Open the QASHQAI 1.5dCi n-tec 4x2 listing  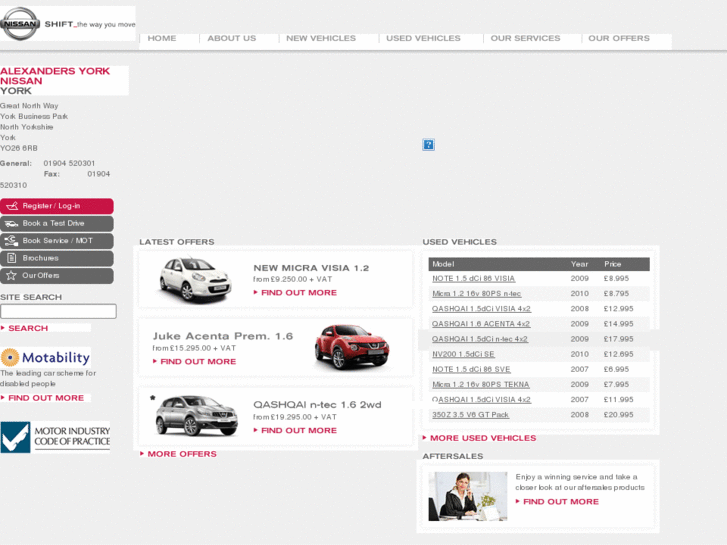479,339
